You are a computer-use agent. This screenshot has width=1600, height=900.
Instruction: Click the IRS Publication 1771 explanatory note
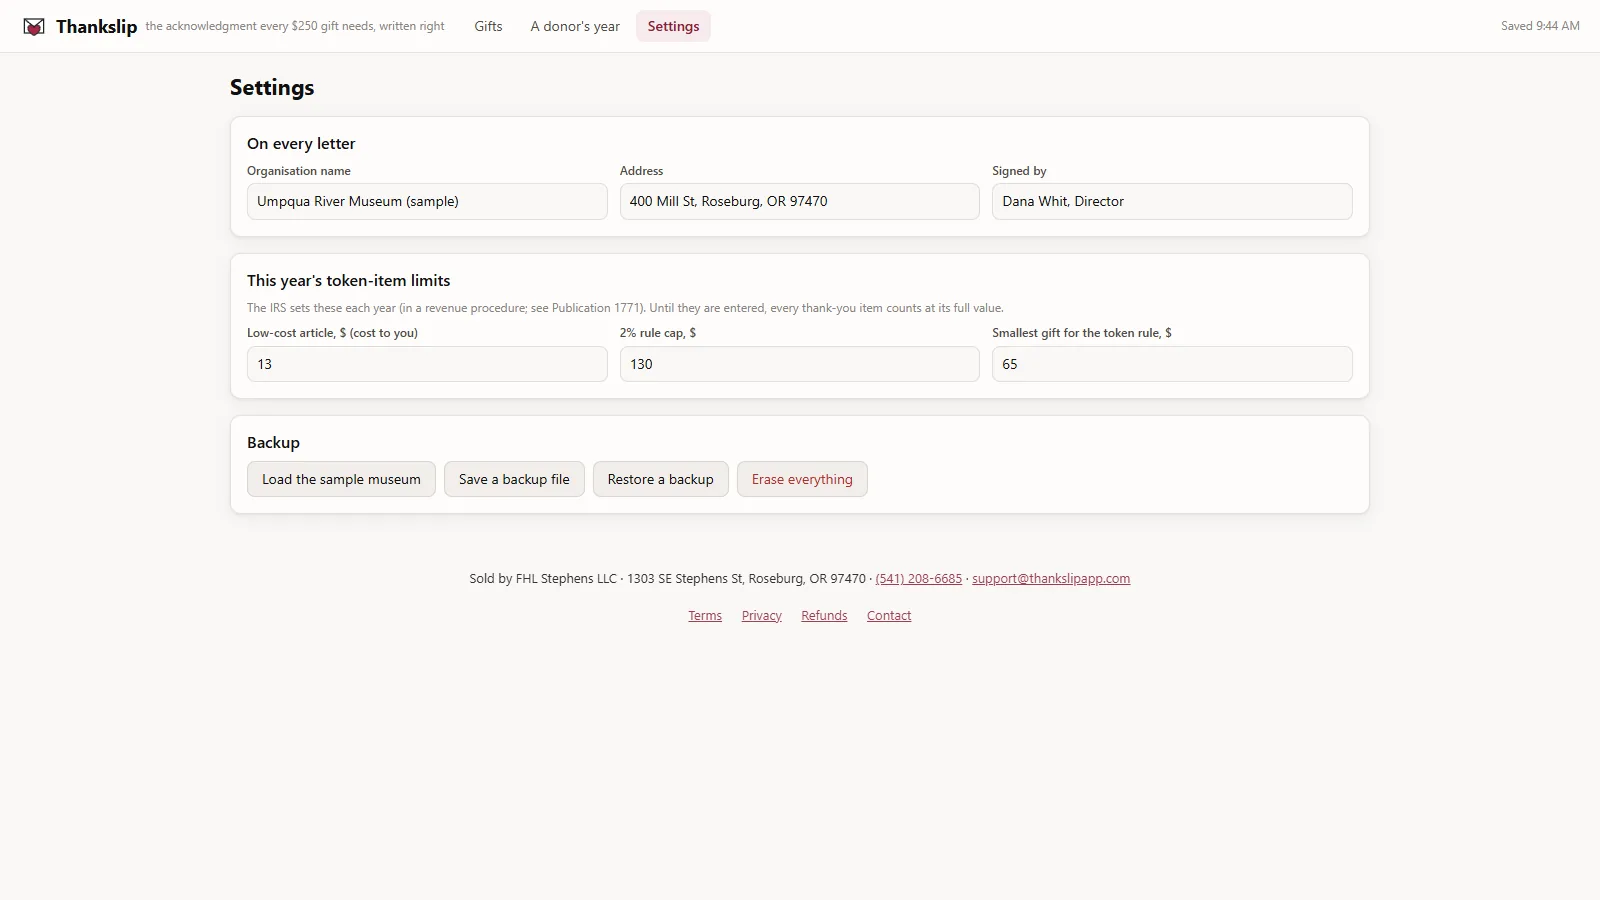[x=625, y=308]
